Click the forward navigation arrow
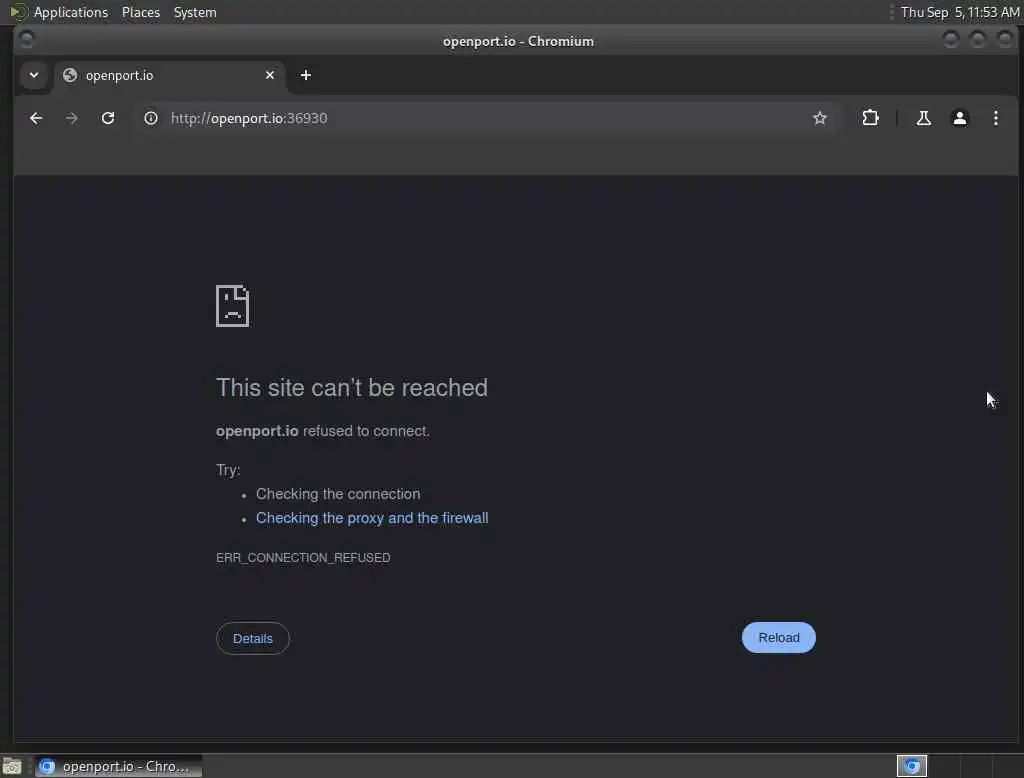This screenshot has height=778, width=1024. tap(72, 118)
